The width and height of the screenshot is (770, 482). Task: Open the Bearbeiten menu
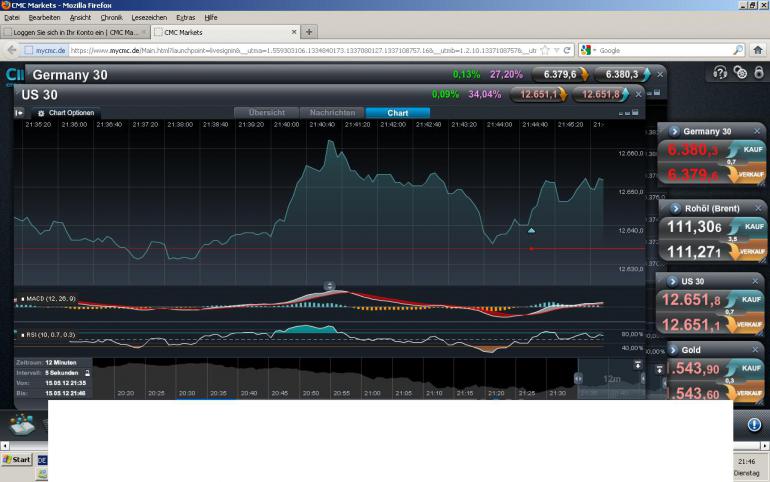point(44,18)
